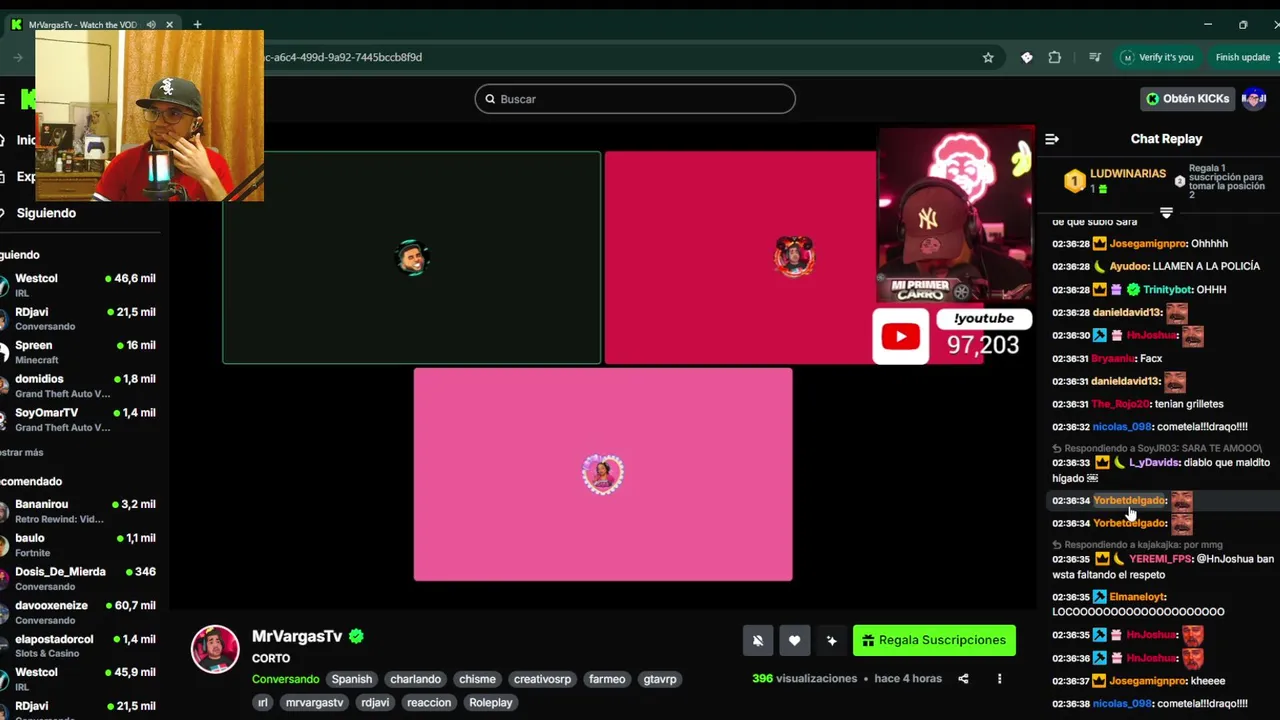This screenshot has height=720, width=1280.
Task: Open SoyOmarTV channel in sidebar
Action: click(80, 419)
